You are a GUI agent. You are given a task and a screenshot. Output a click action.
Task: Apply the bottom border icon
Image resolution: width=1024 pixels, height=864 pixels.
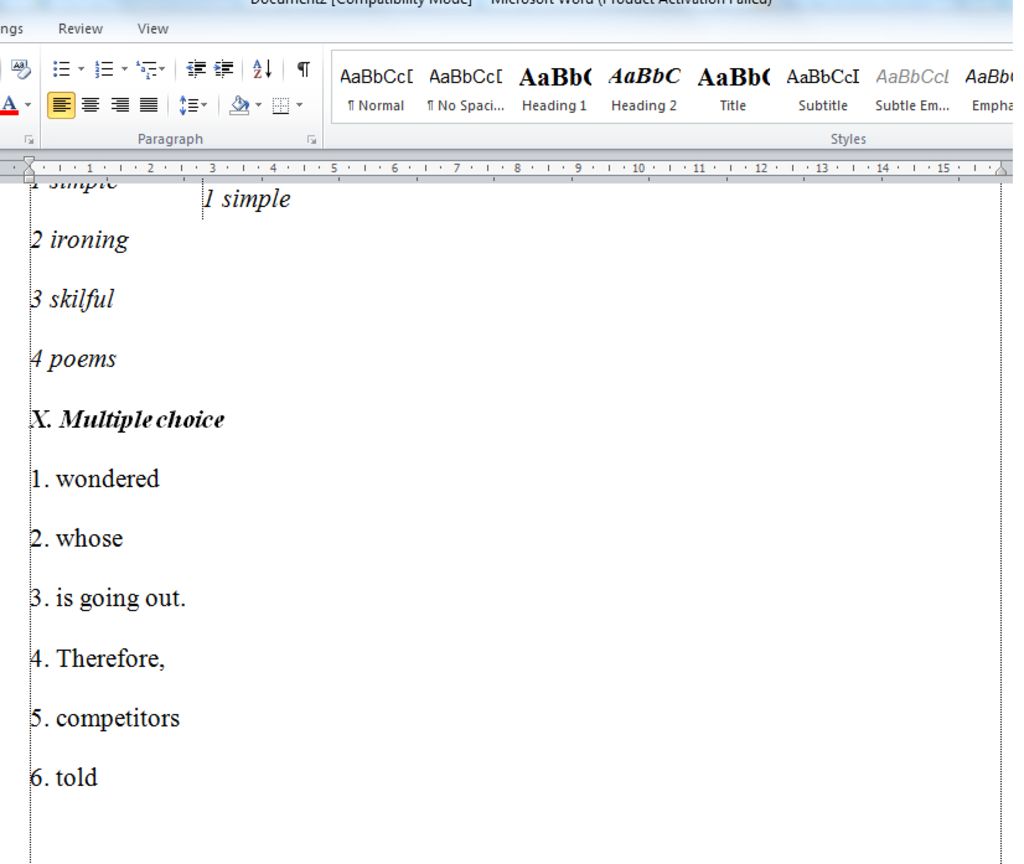(x=281, y=105)
